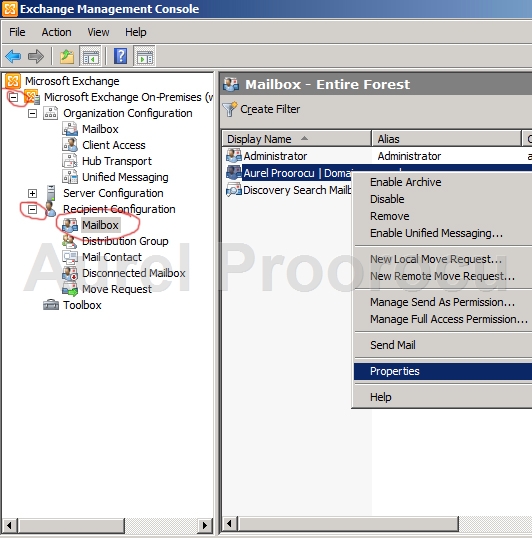Collapse the Organization Configuration node
Screen dimensions: 532x538
(32, 113)
